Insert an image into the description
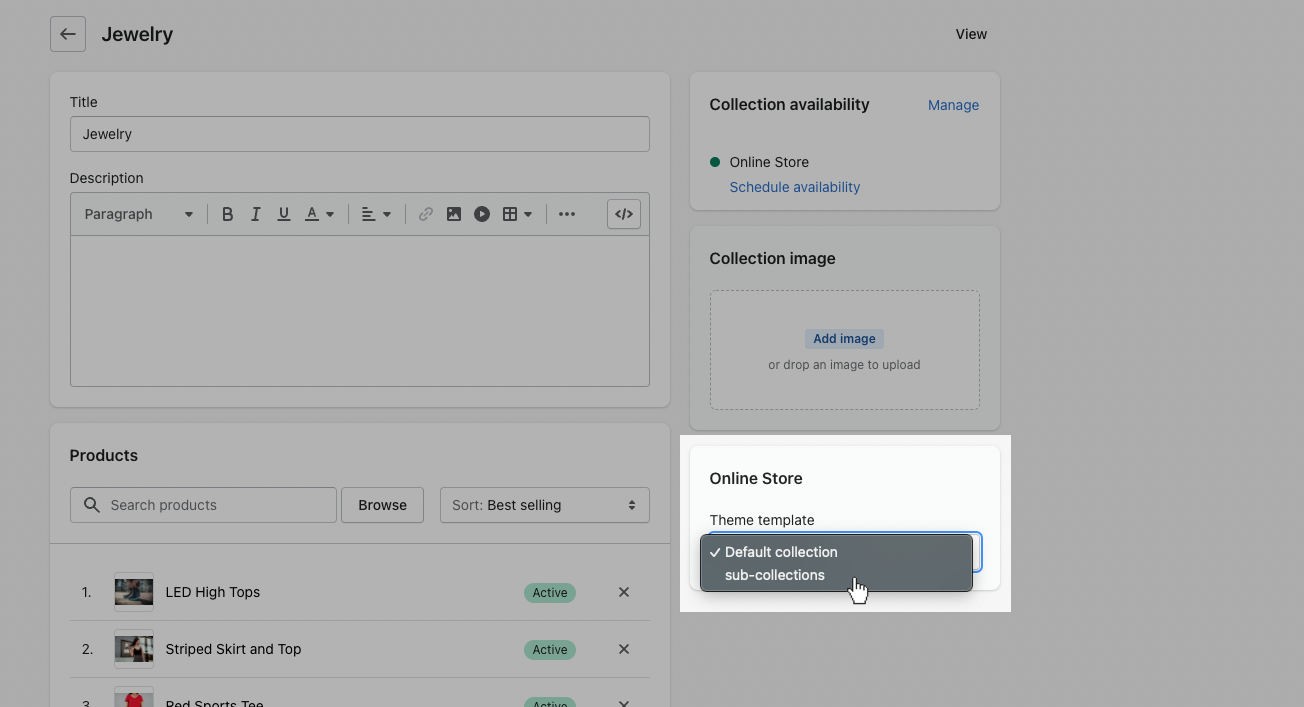Viewport: 1304px width, 707px height. coord(454,214)
